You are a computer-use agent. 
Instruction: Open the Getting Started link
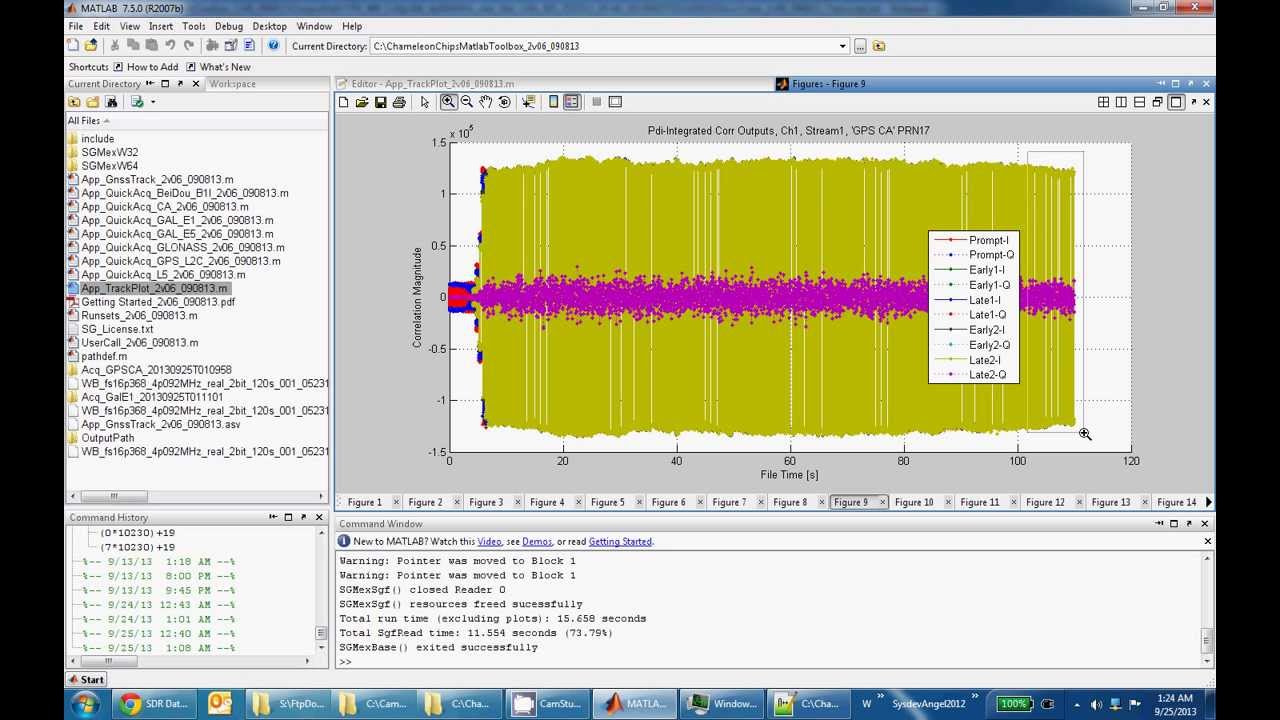pyautogui.click(x=620, y=541)
